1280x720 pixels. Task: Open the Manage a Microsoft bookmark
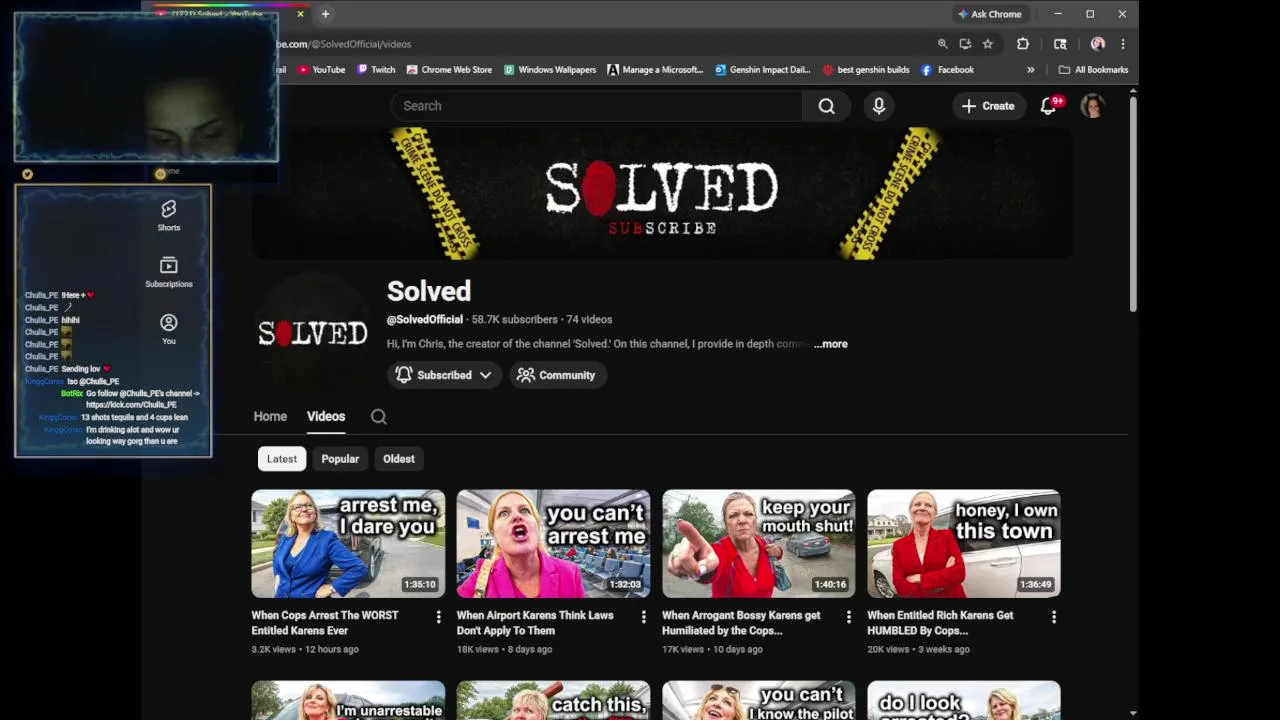(655, 70)
